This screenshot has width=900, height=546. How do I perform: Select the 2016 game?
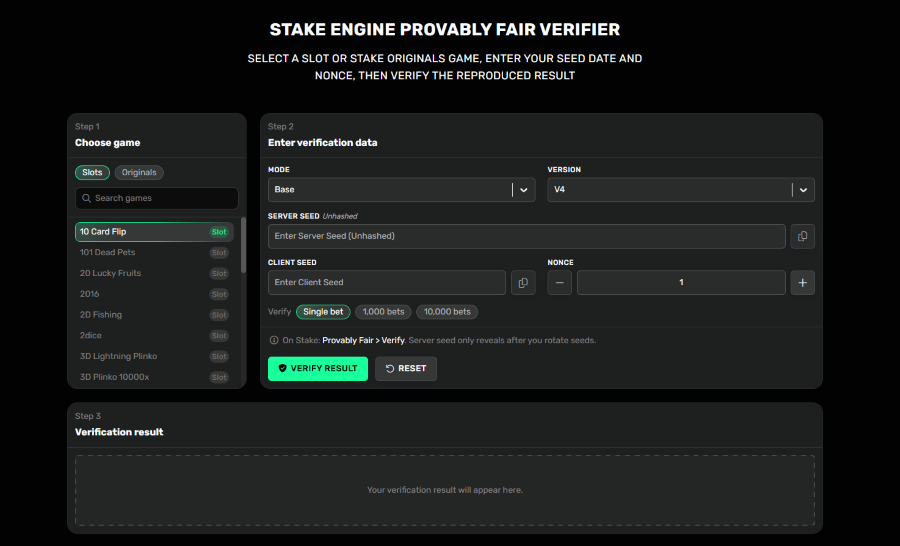pos(154,294)
